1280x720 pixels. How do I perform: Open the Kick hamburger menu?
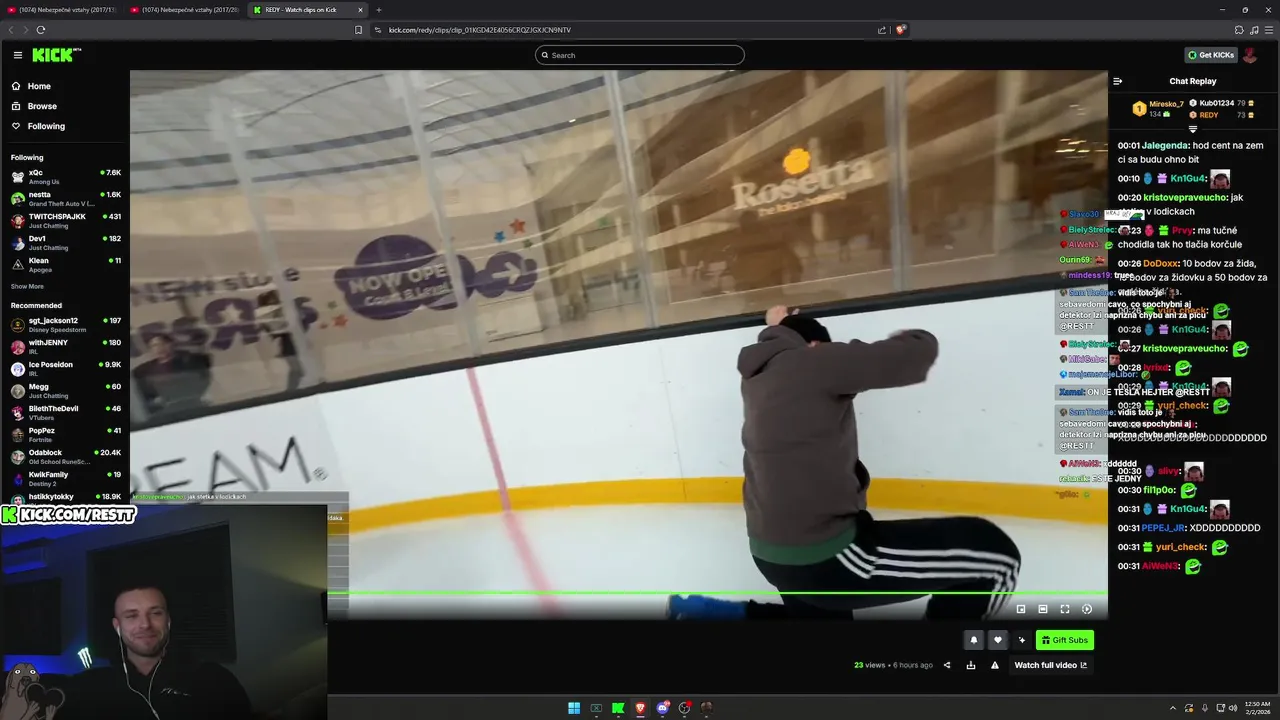(x=17, y=55)
